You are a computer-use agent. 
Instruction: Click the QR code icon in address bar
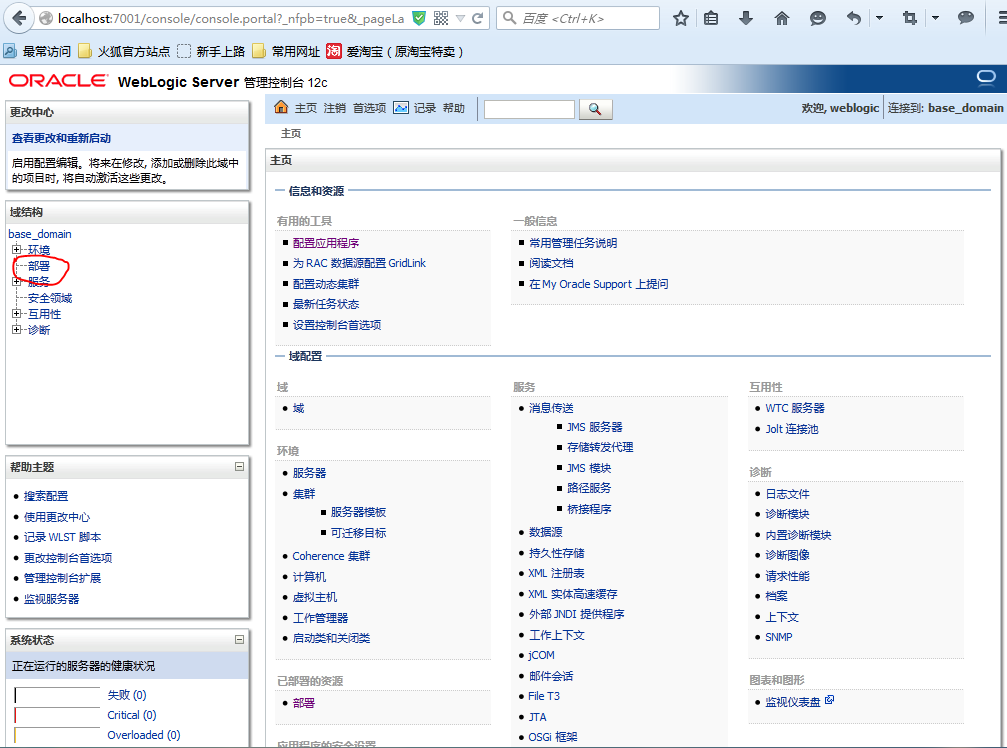[x=441, y=18]
